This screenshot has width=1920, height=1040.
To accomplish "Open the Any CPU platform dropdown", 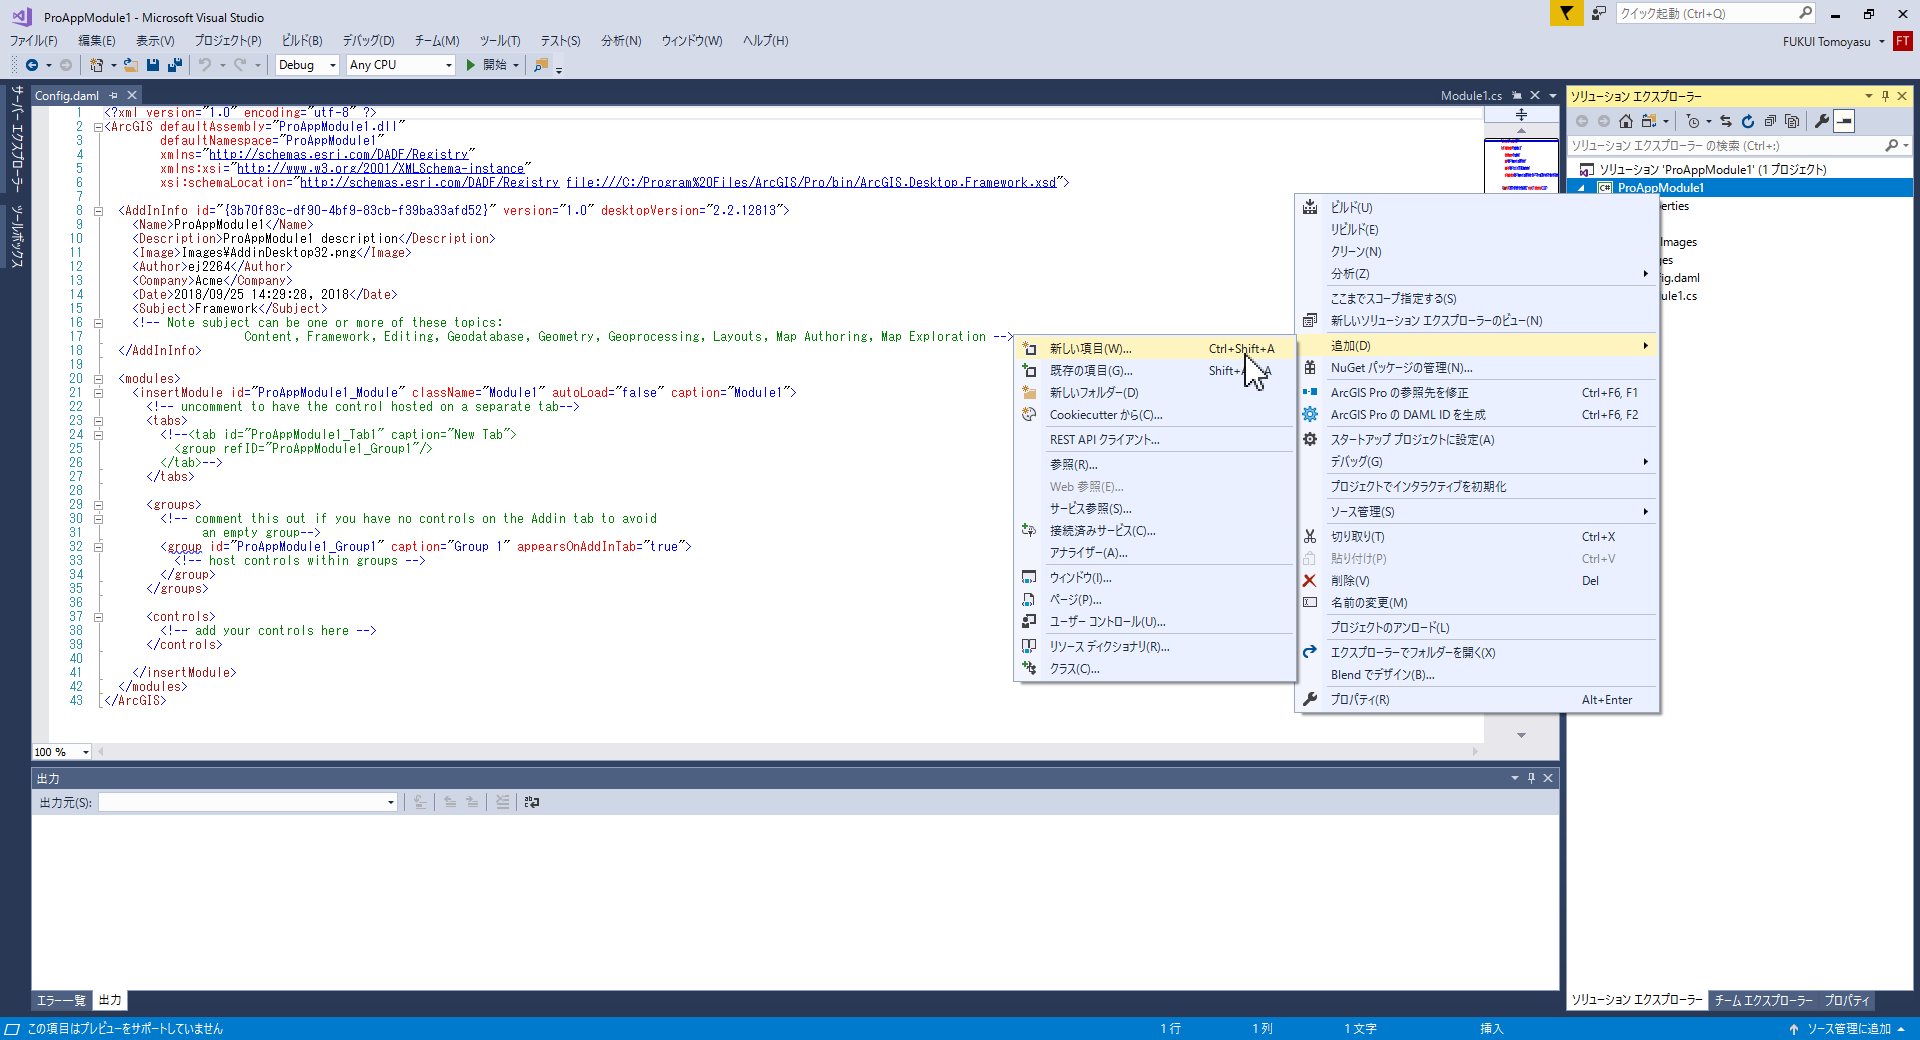I will pos(400,65).
